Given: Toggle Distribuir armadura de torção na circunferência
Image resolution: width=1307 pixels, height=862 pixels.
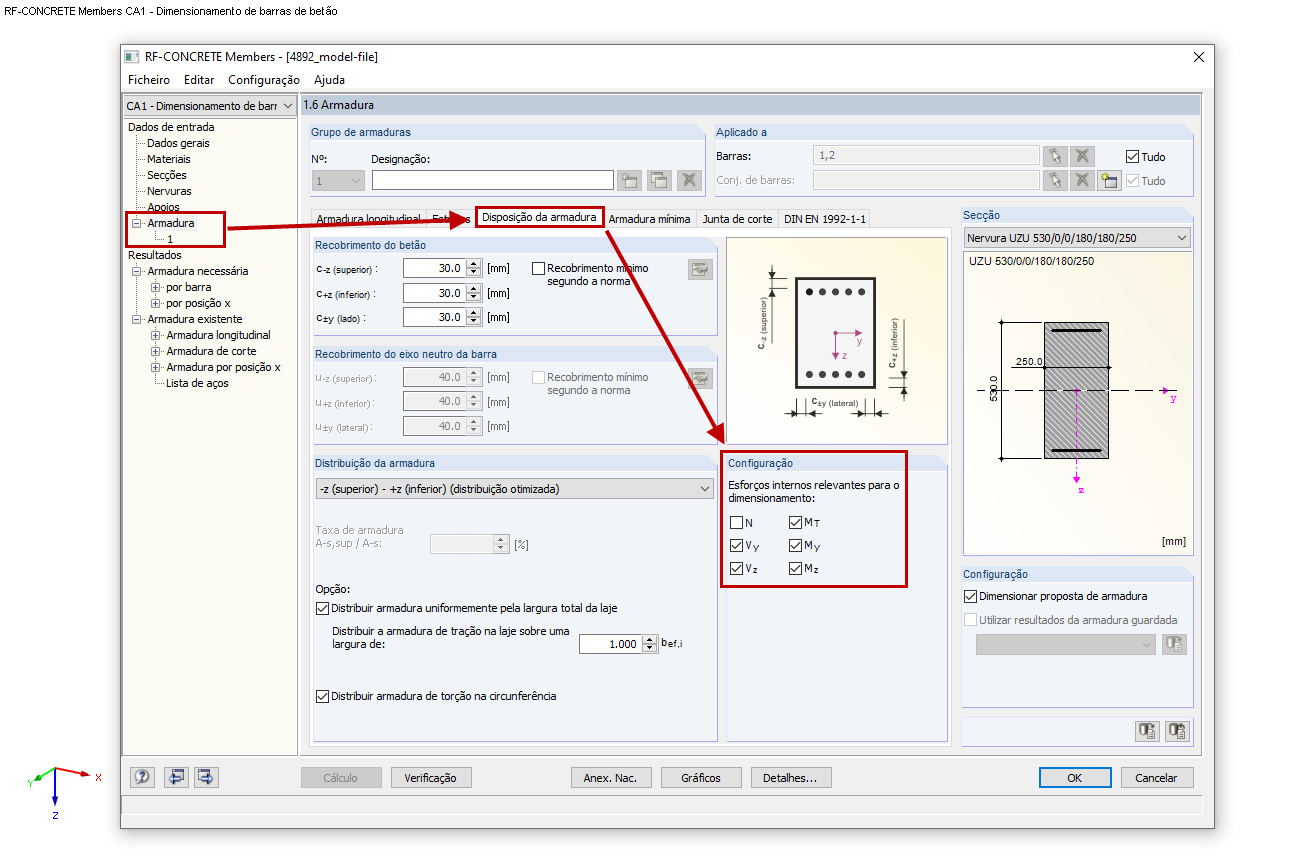Looking at the screenshot, I should pos(322,696).
